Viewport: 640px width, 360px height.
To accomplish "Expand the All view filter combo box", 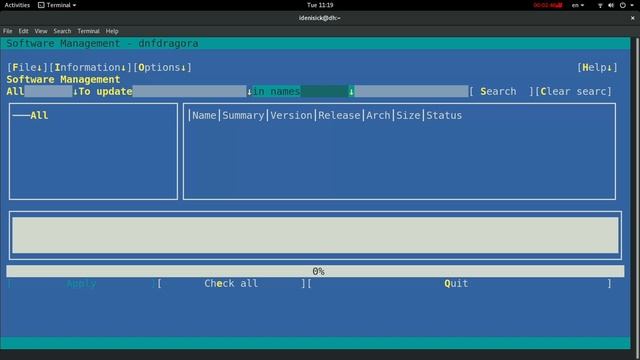I will pos(42,91).
